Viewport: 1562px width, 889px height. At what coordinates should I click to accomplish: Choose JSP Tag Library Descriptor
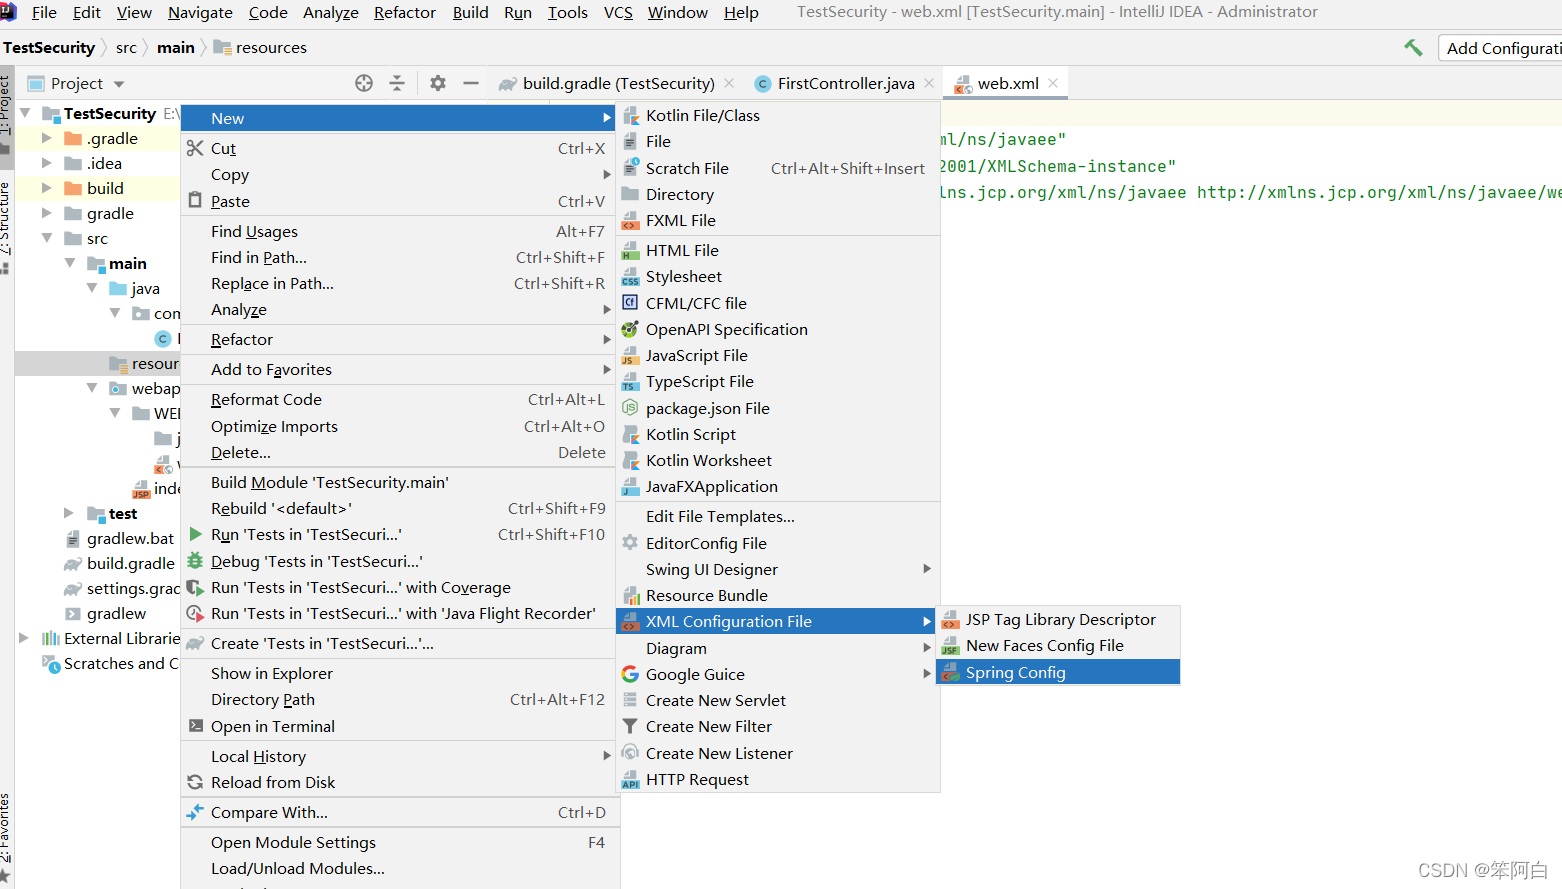click(x=1058, y=619)
